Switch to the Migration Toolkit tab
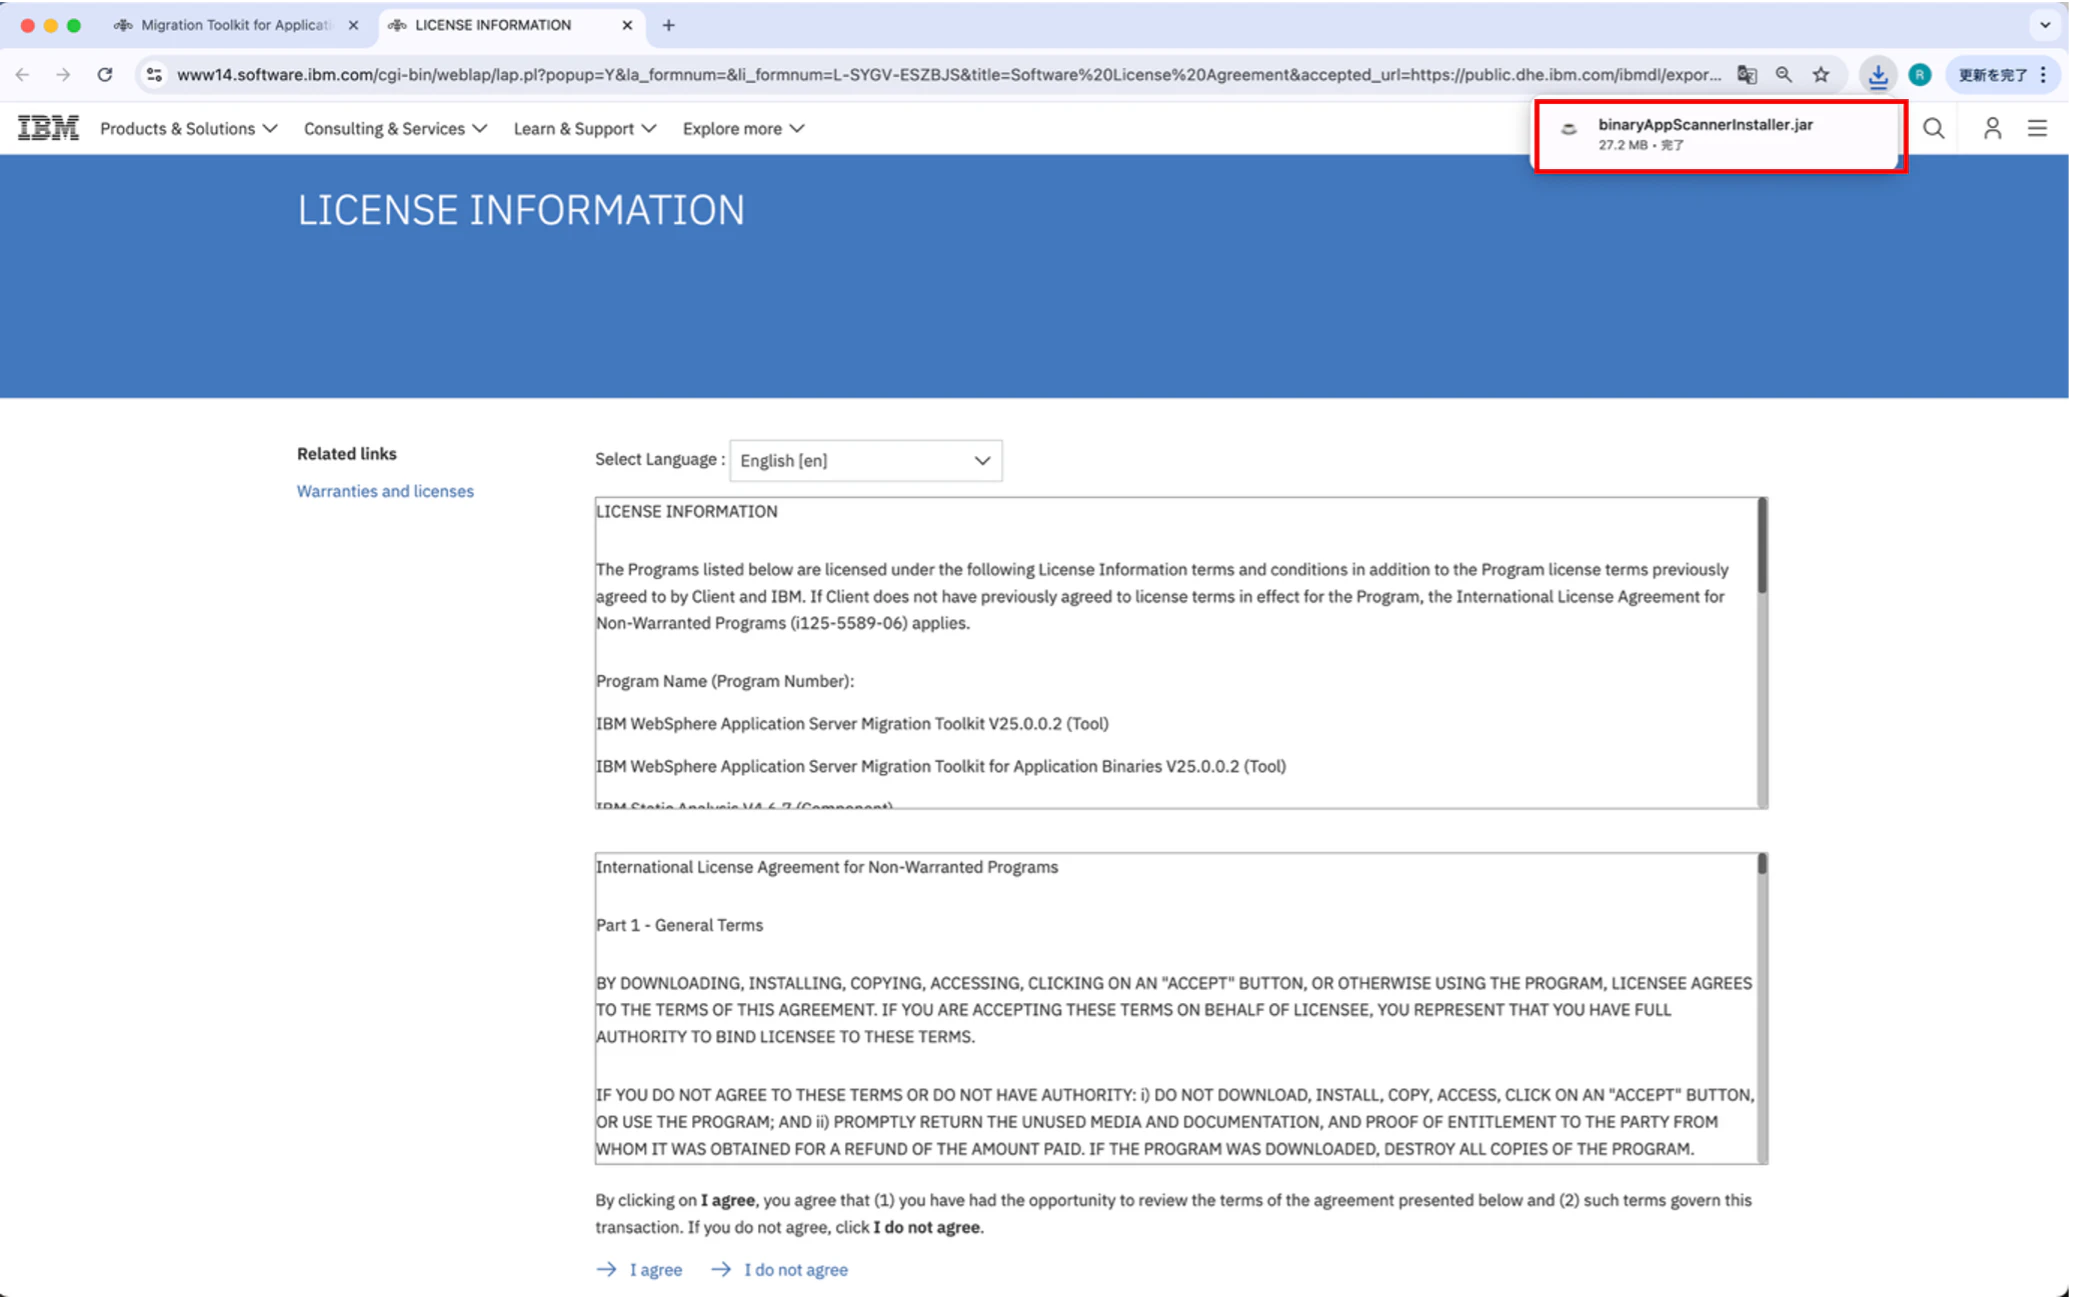 click(237, 25)
